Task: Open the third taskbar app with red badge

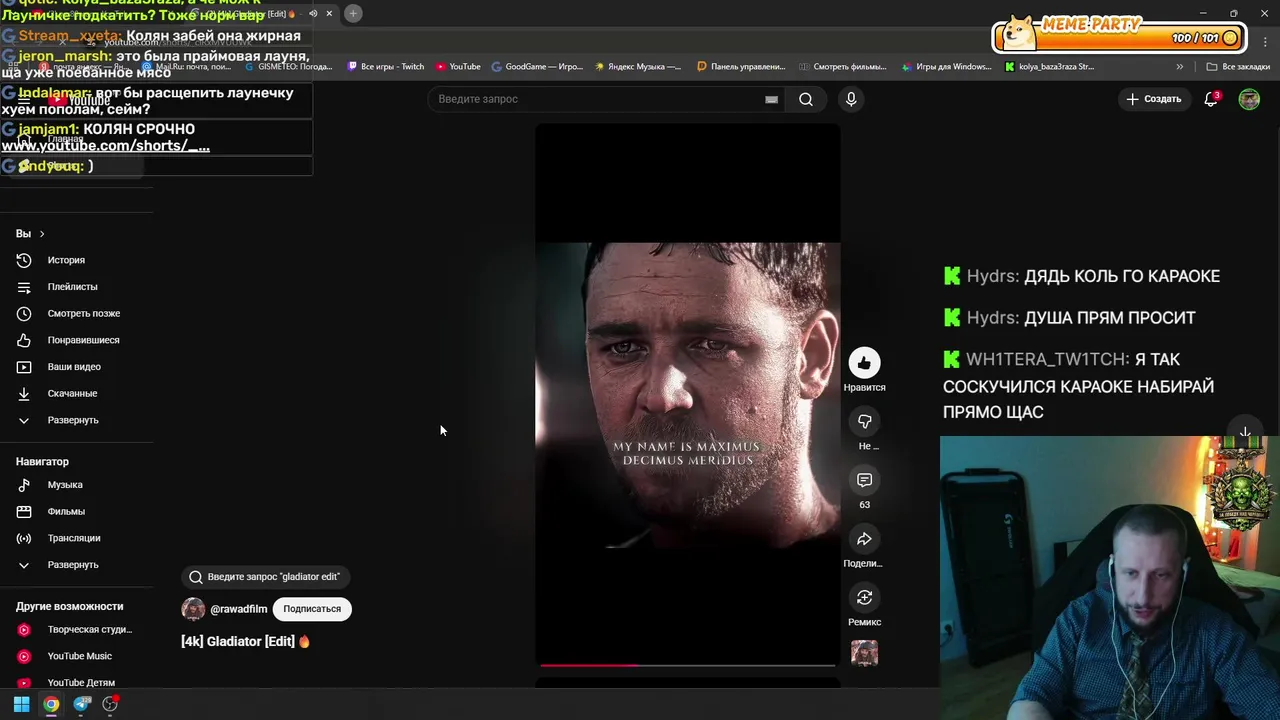Action: click(x=111, y=704)
